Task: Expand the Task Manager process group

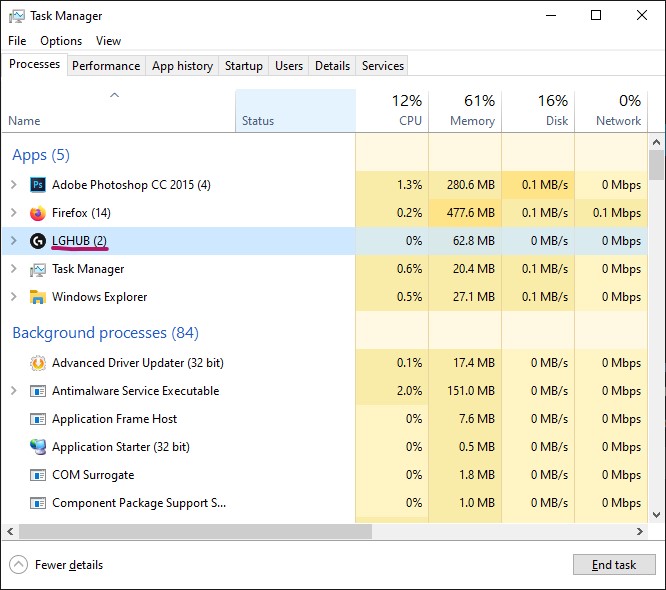Action: 14,269
